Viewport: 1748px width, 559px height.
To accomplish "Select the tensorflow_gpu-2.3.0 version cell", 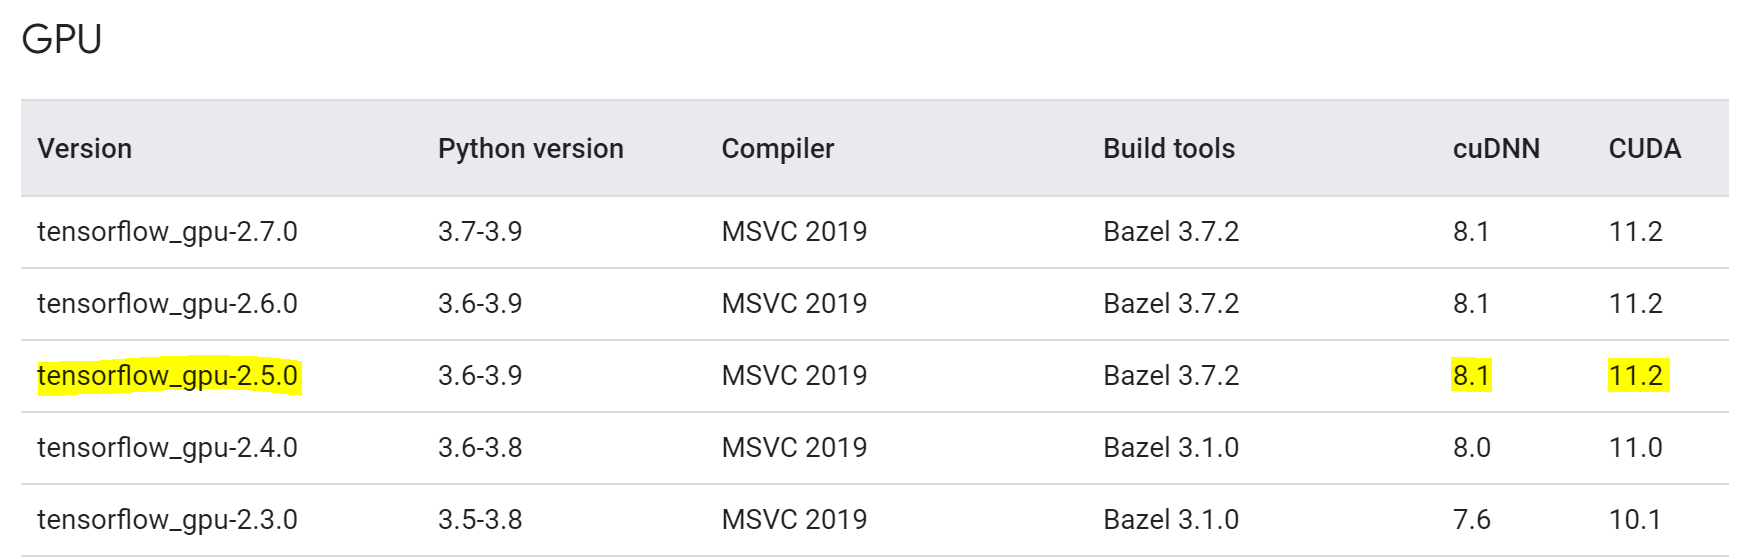I will pos(167,520).
